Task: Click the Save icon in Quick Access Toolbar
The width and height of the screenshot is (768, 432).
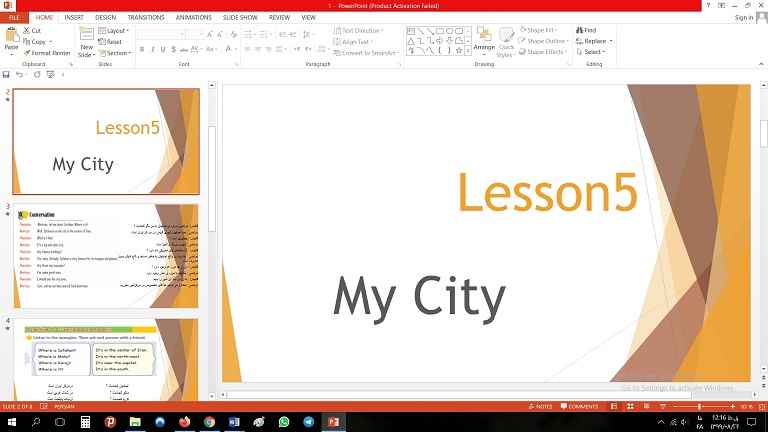Action: (x=6, y=74)
